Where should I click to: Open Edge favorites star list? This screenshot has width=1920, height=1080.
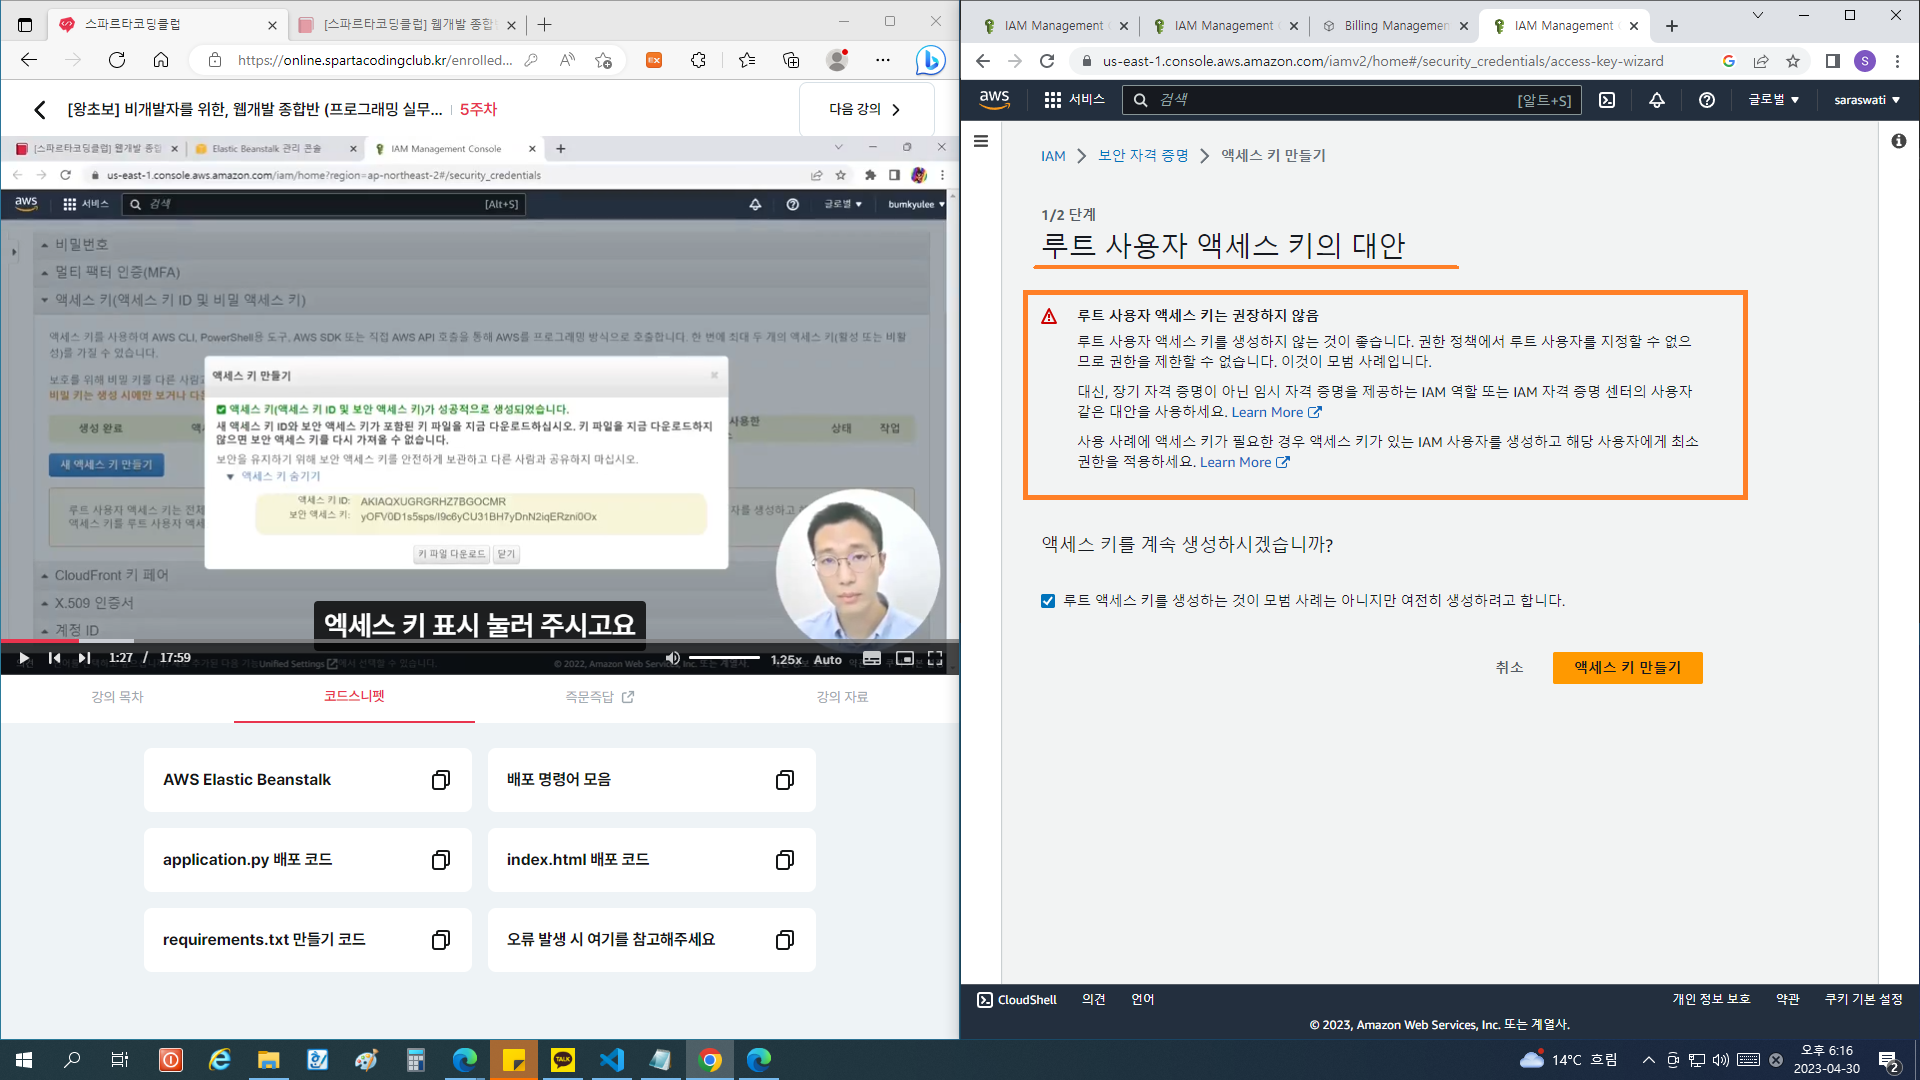[x=746, y=60]
